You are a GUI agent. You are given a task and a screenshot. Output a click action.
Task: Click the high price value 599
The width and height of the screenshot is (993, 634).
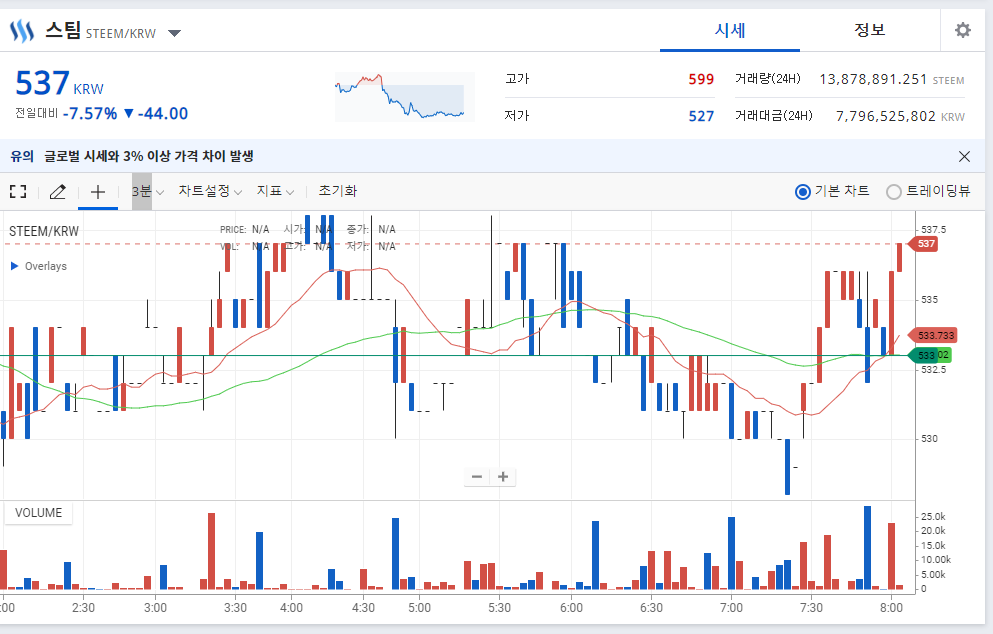[701, 79]
